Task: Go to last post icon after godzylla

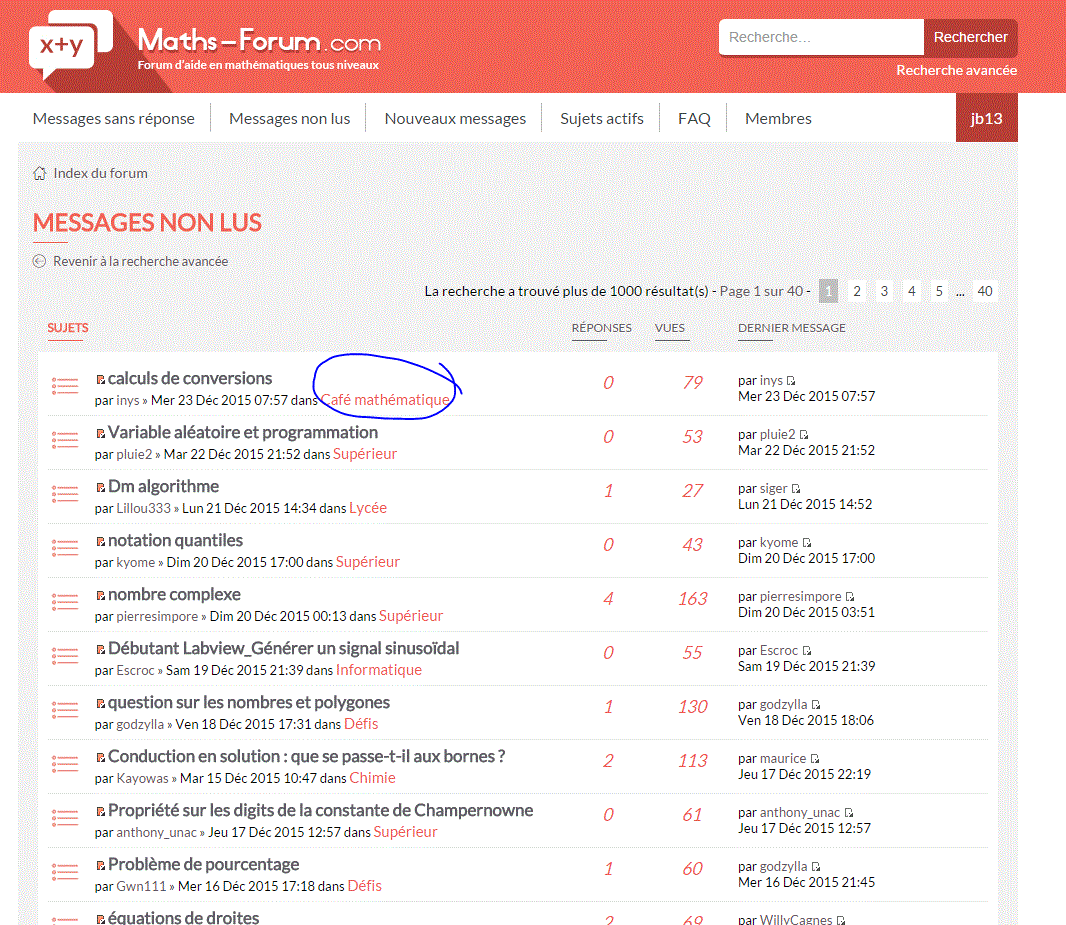Action: pos(816,705)
